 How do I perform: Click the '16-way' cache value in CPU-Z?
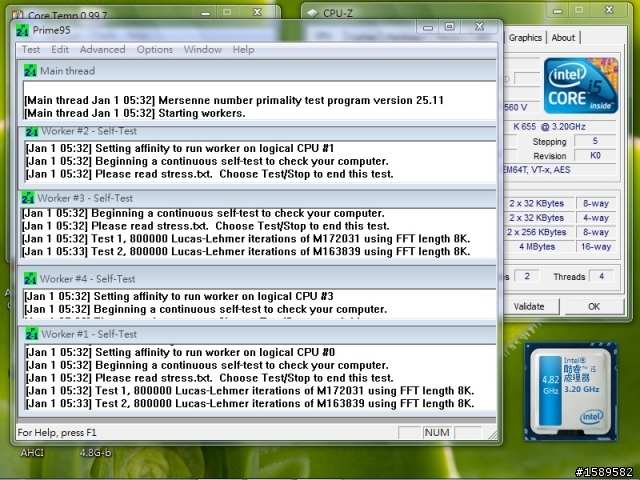click(x=596, y=247)
